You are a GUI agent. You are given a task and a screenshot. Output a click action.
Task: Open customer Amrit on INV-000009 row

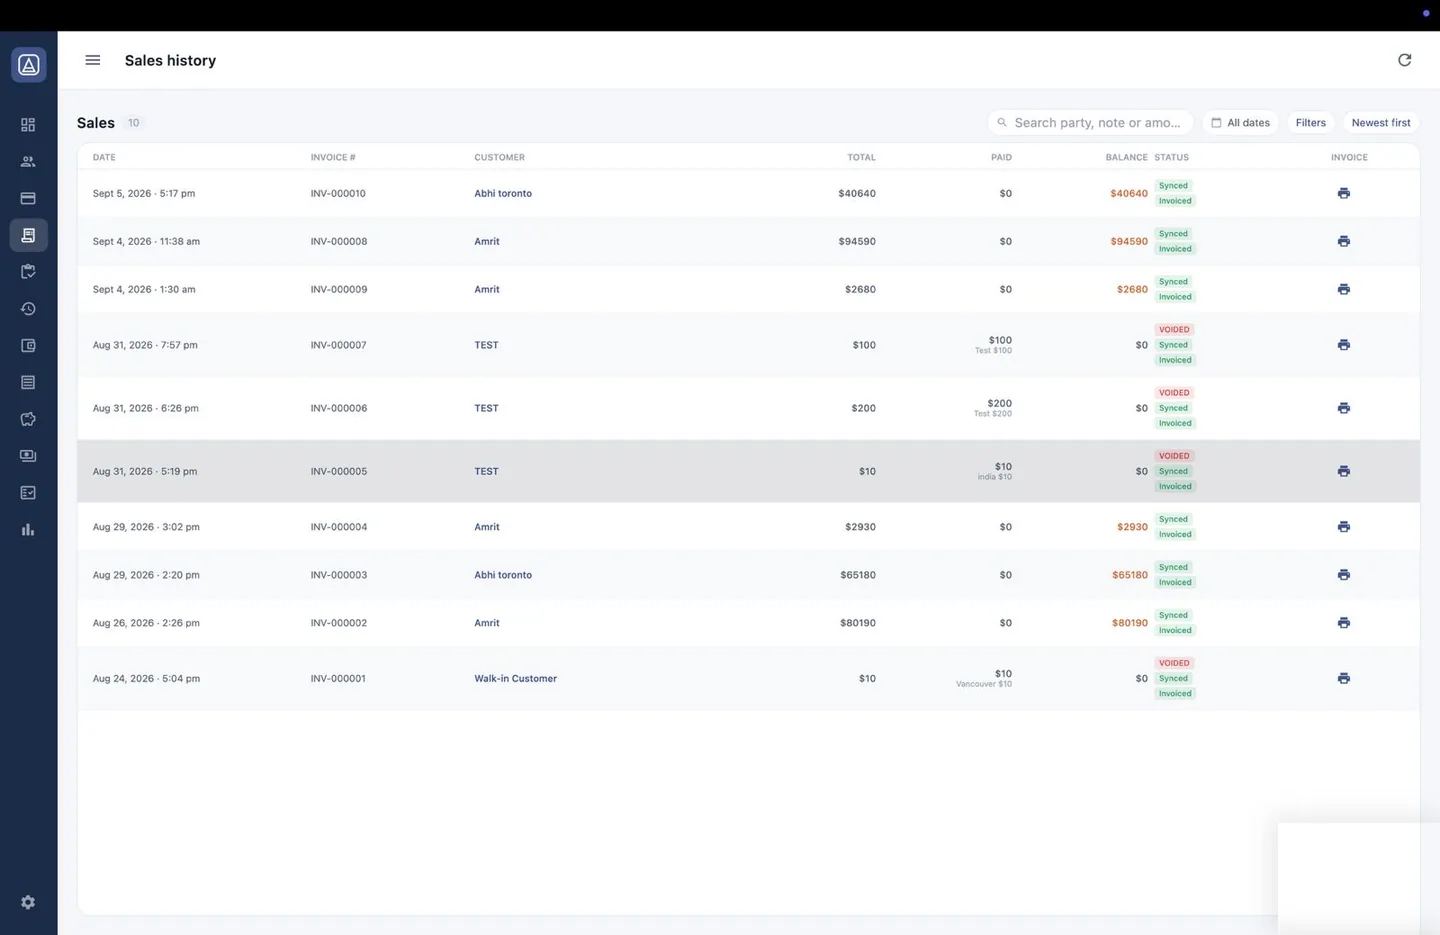tap(487, 289)
